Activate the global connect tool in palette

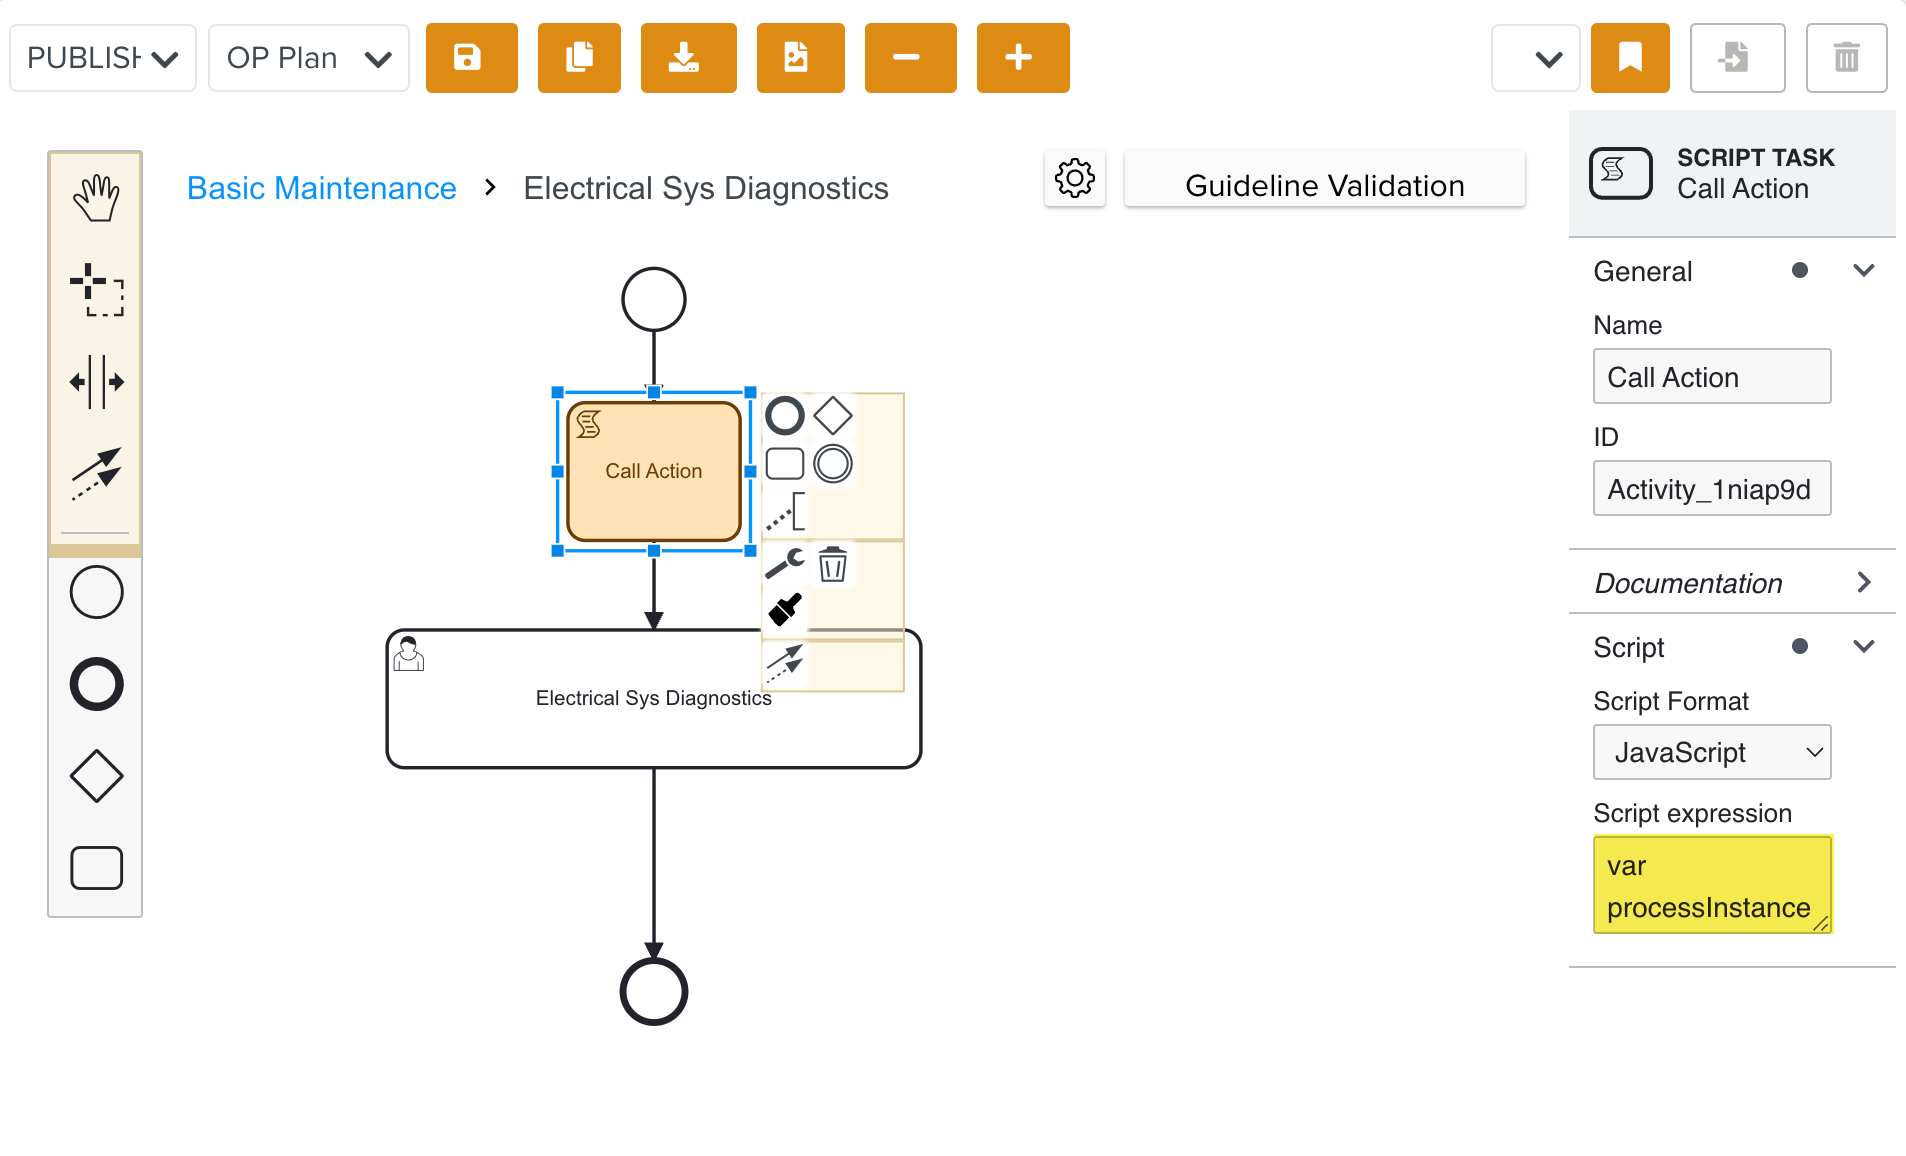coord(96,473)
